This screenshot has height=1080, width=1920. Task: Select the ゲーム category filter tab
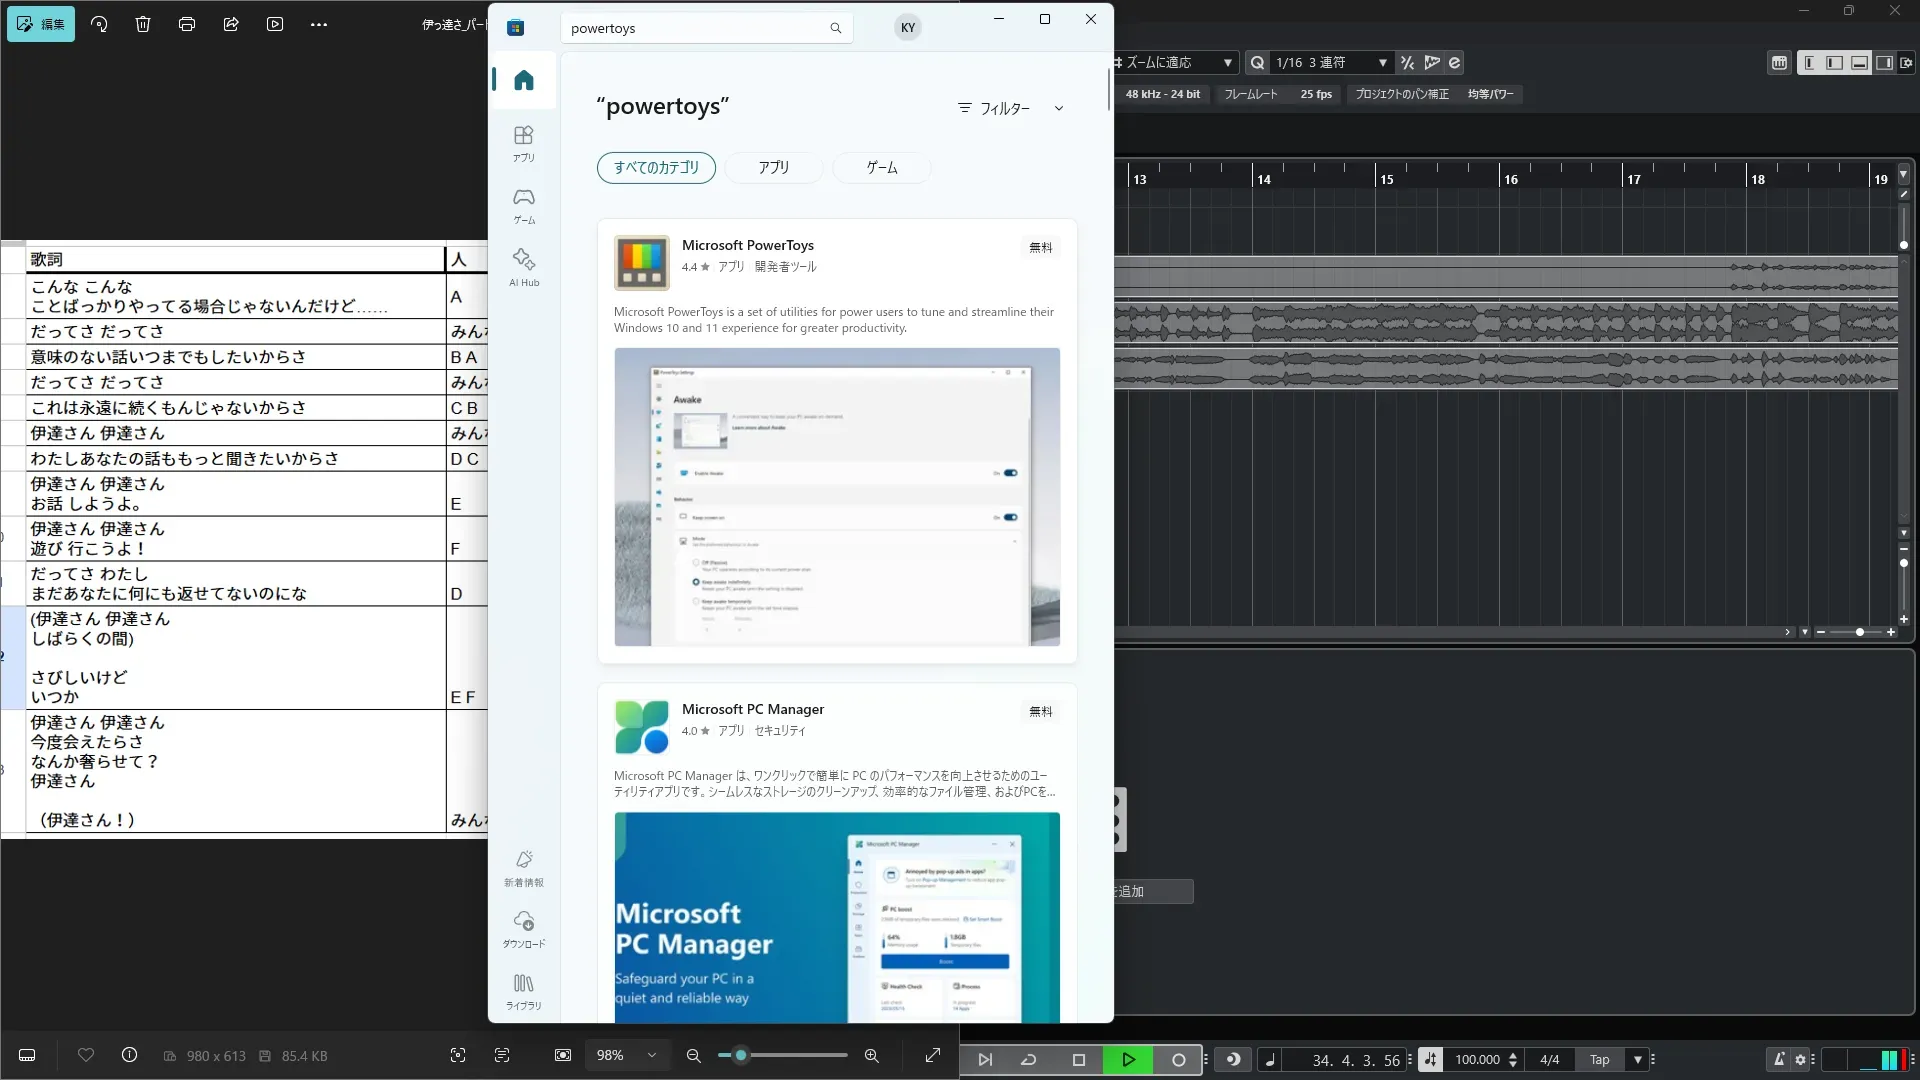pyautogui.click(x=881, y=167)
